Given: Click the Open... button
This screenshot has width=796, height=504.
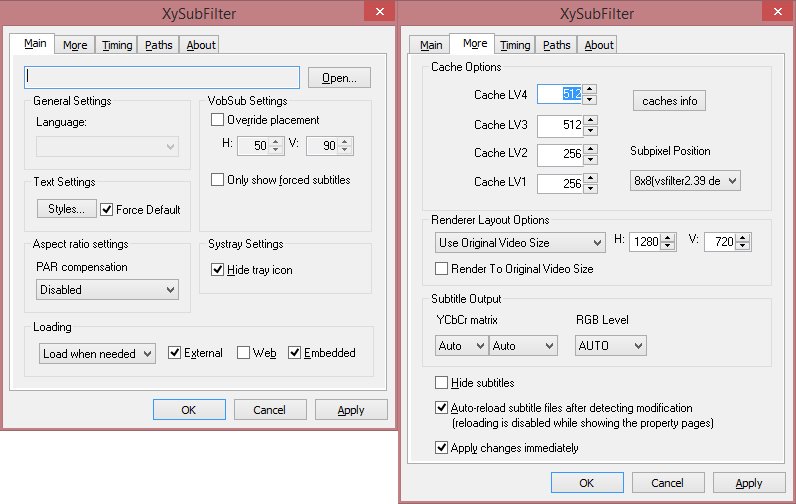Looking at the screenshot, I should tap(339, 78).
